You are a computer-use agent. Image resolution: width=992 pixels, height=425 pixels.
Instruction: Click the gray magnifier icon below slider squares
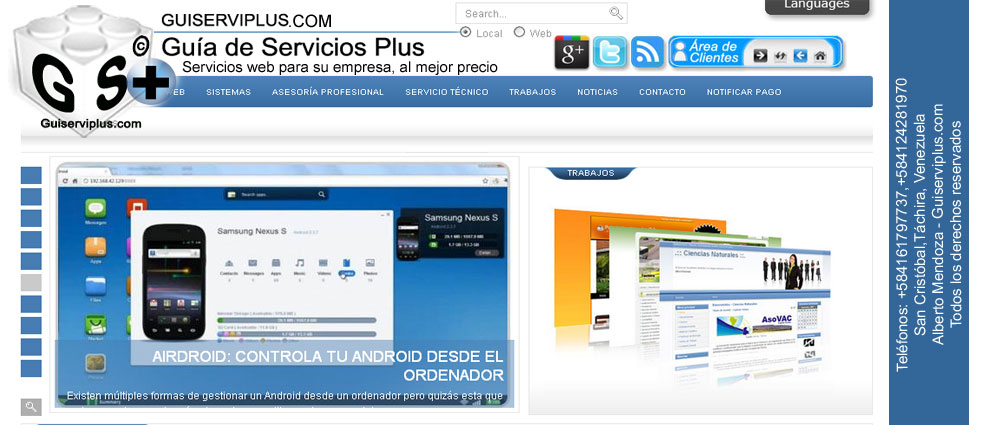click(x=31, y=407)
